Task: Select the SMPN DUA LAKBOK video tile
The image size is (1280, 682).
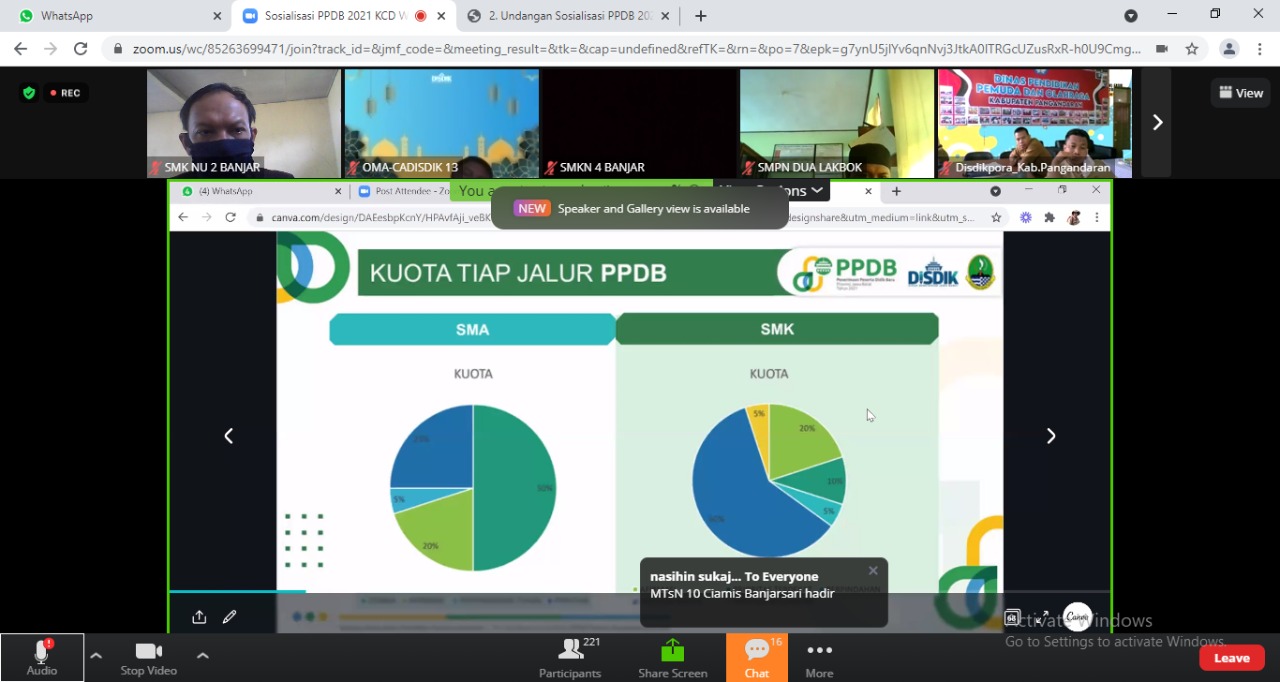Action: point(837,123)
